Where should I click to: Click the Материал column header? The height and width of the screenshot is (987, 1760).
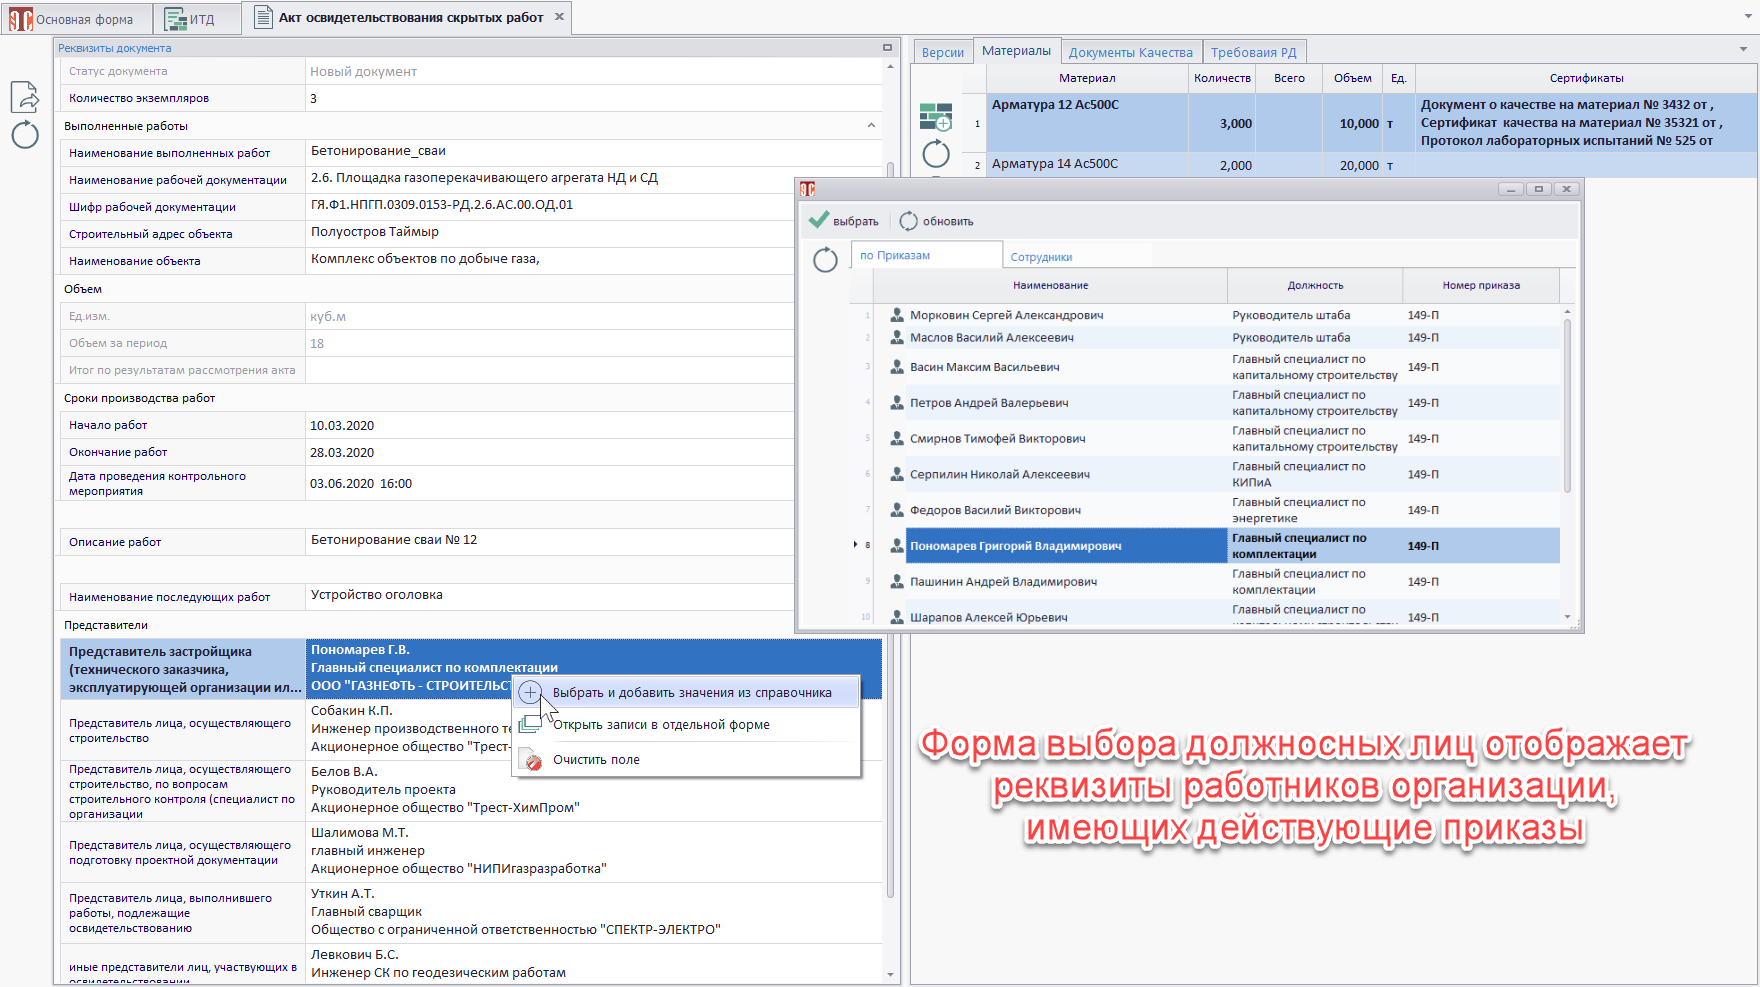(x=1087, y=78)
